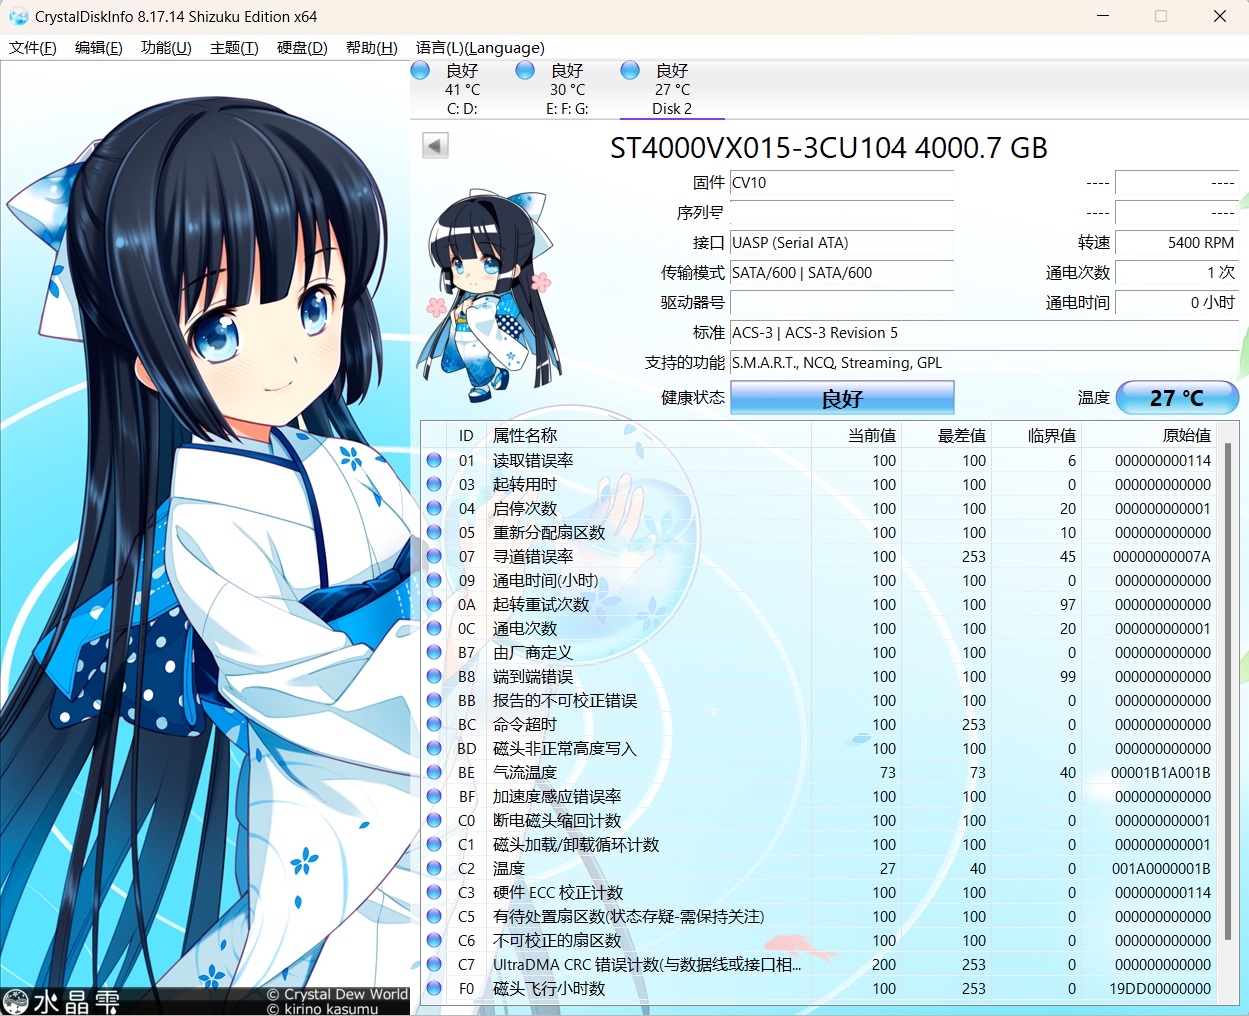
Task: Click status orb of row 07 寻道错误率
Action: point(434,556)
